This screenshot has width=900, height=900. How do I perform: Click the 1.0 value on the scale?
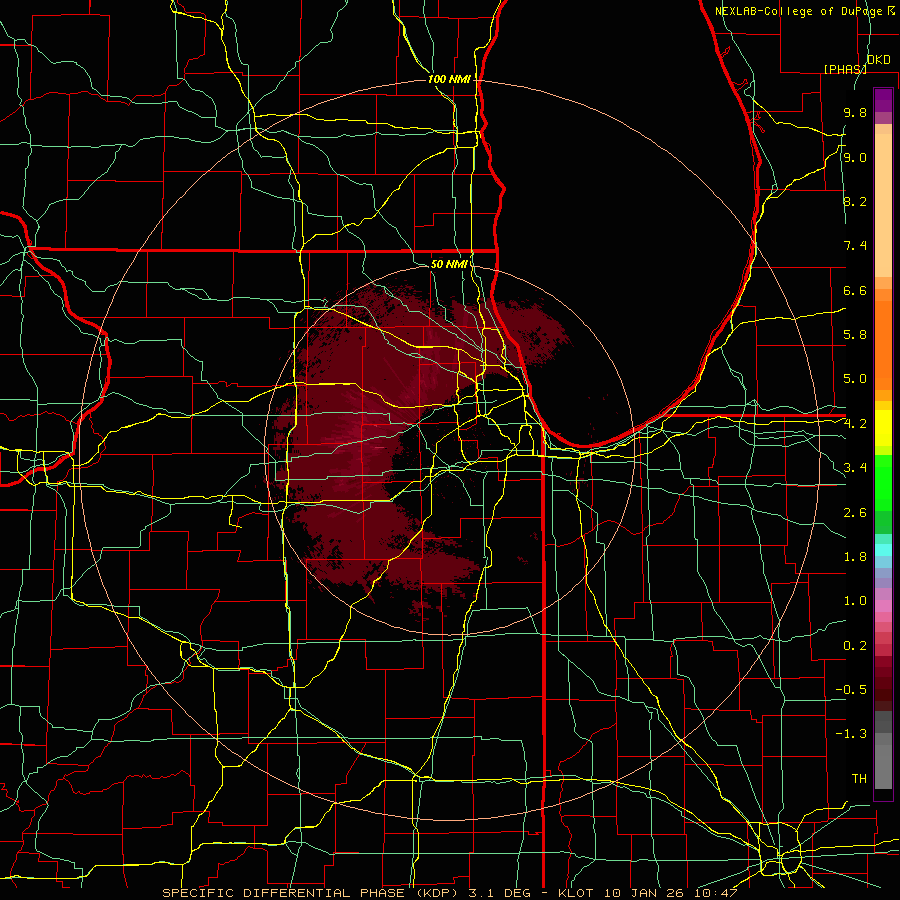pyautogui.click(x=855, y=601)
